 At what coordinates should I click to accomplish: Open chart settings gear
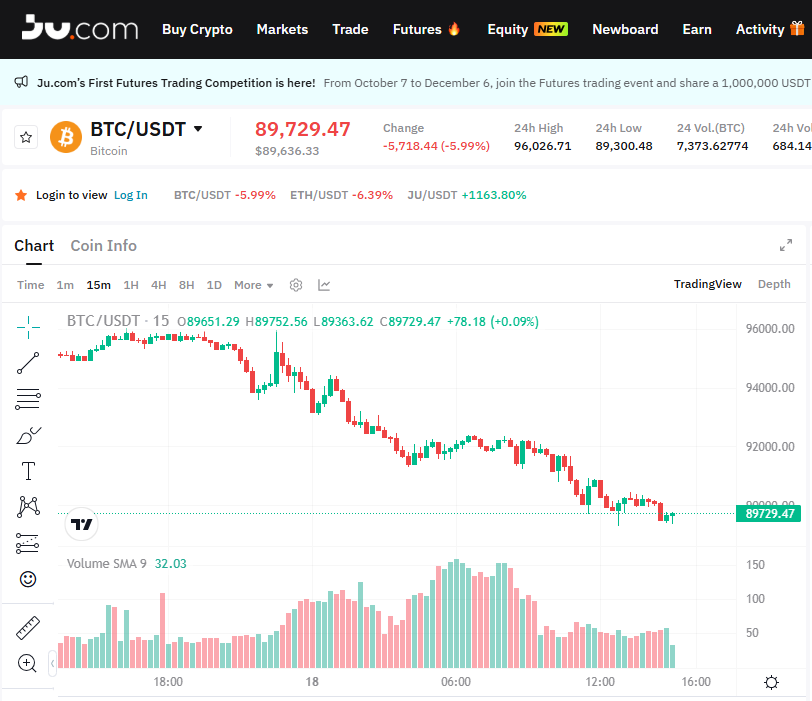click(296, 285)
